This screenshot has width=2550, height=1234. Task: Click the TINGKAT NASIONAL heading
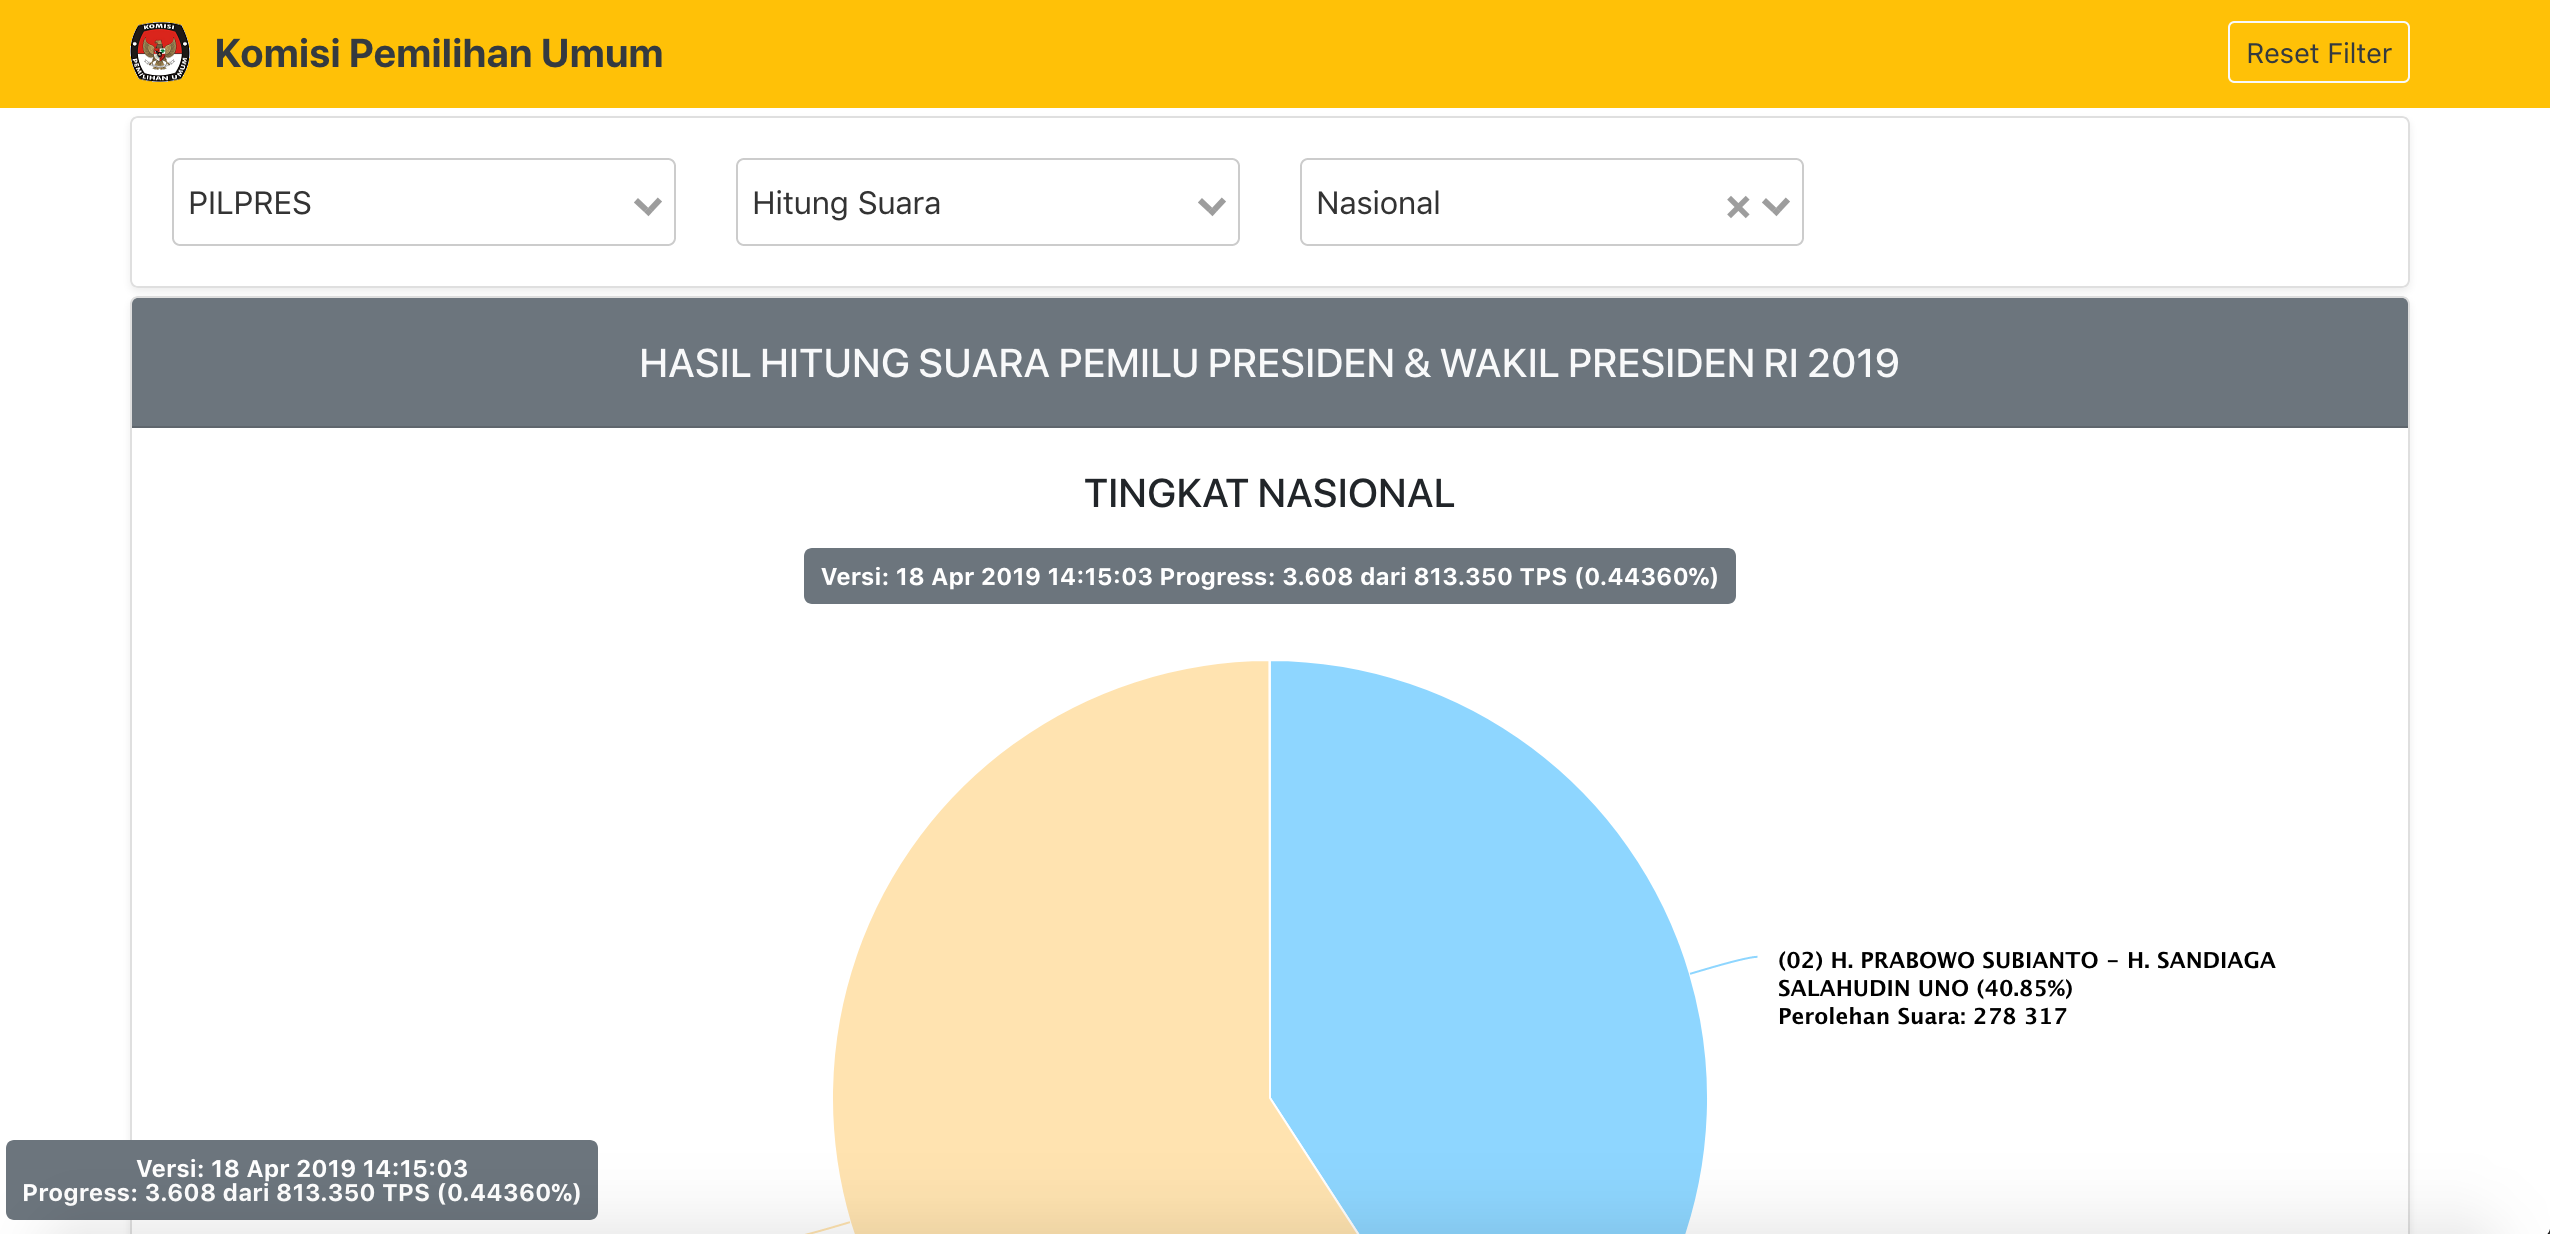click(x=1269, y=494)
